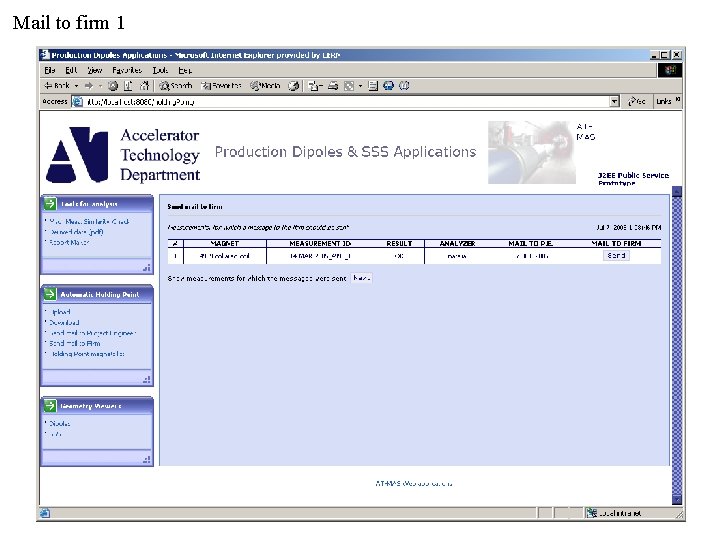Click the Go button next to the address bar

pyautogui.click(x=636, y=102)
